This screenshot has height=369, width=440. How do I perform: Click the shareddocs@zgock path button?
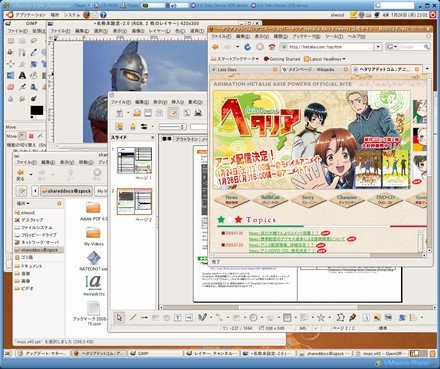point(66,191)
